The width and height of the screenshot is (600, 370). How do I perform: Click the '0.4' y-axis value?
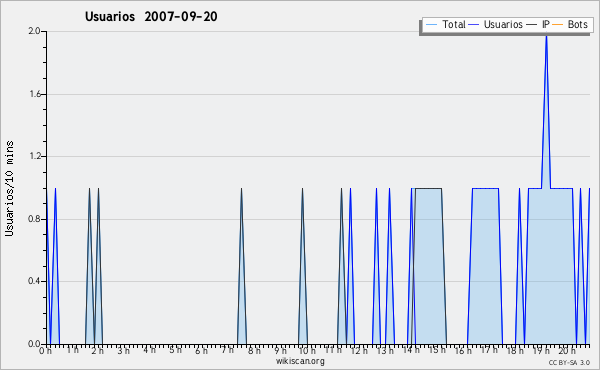[34, 281]
